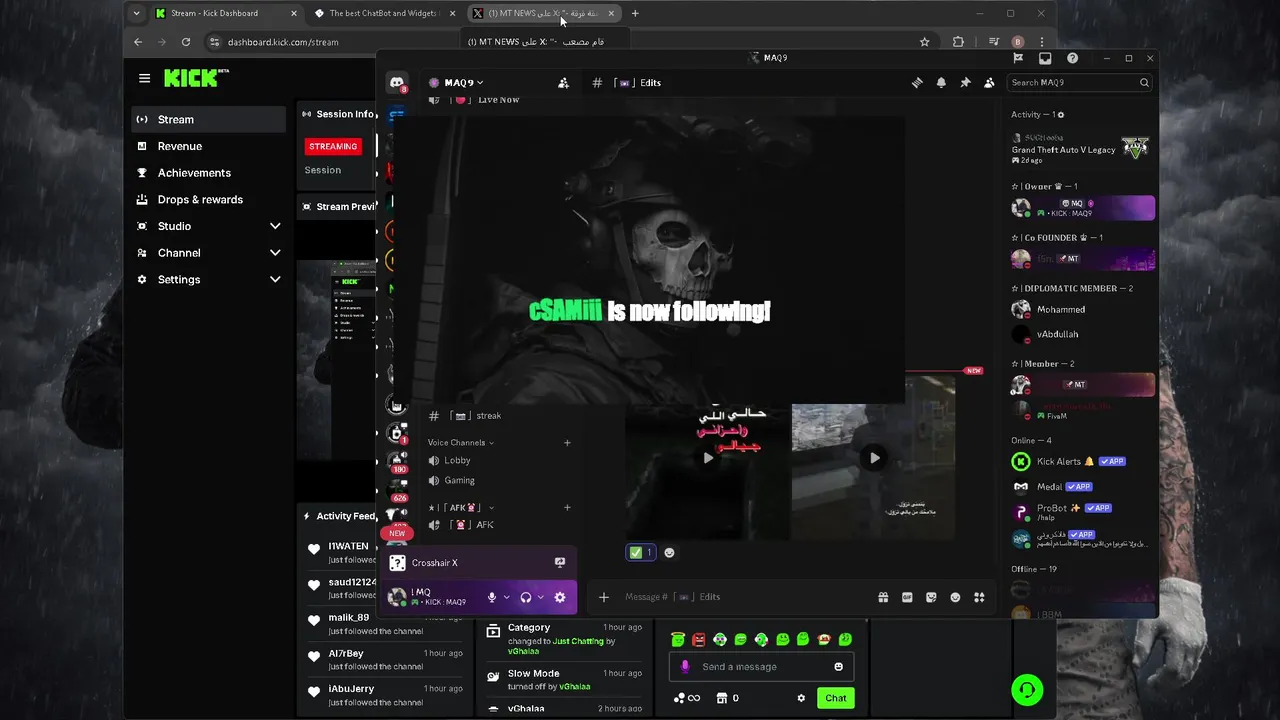Send message with Kick Chat button

pyautogui.click(x=836, y=698)
